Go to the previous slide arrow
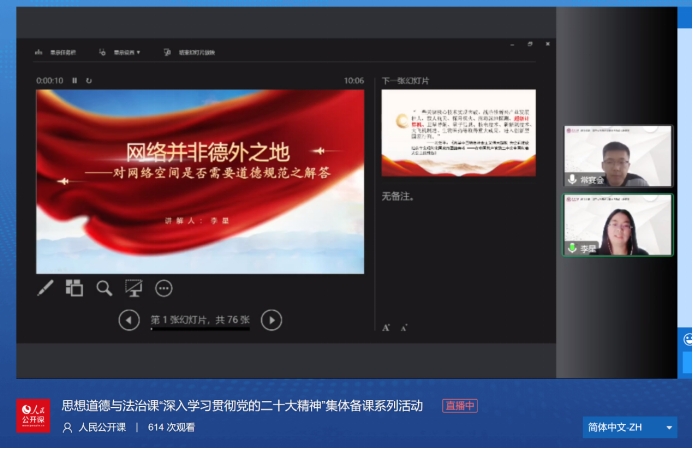The image size is (693, 449). (129, 320)
